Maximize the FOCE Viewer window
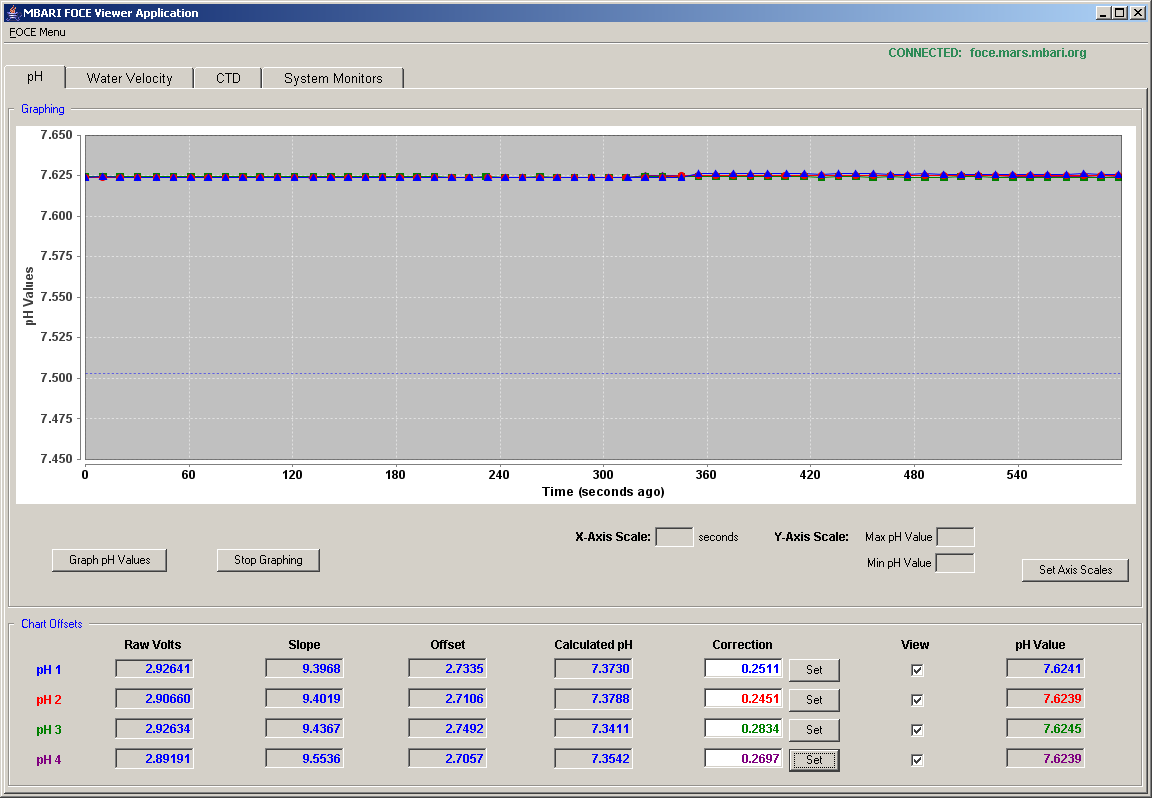This screenshot has width=1152, height=798. [x=1119, y=12]
